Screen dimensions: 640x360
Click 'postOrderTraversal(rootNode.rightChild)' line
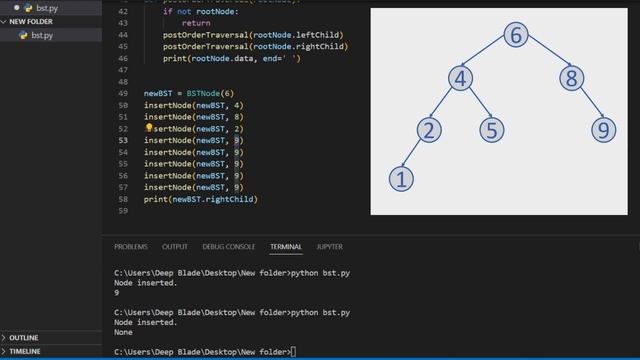pos(256,47)
